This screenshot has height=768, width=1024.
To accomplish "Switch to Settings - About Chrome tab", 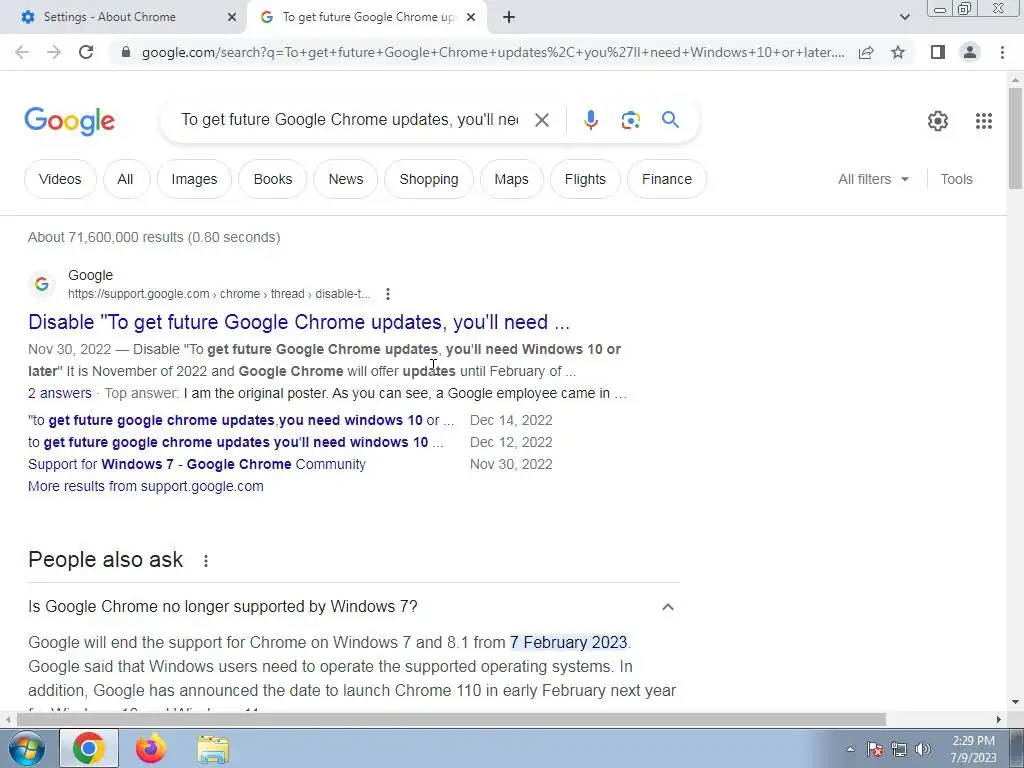I will 110,17.
